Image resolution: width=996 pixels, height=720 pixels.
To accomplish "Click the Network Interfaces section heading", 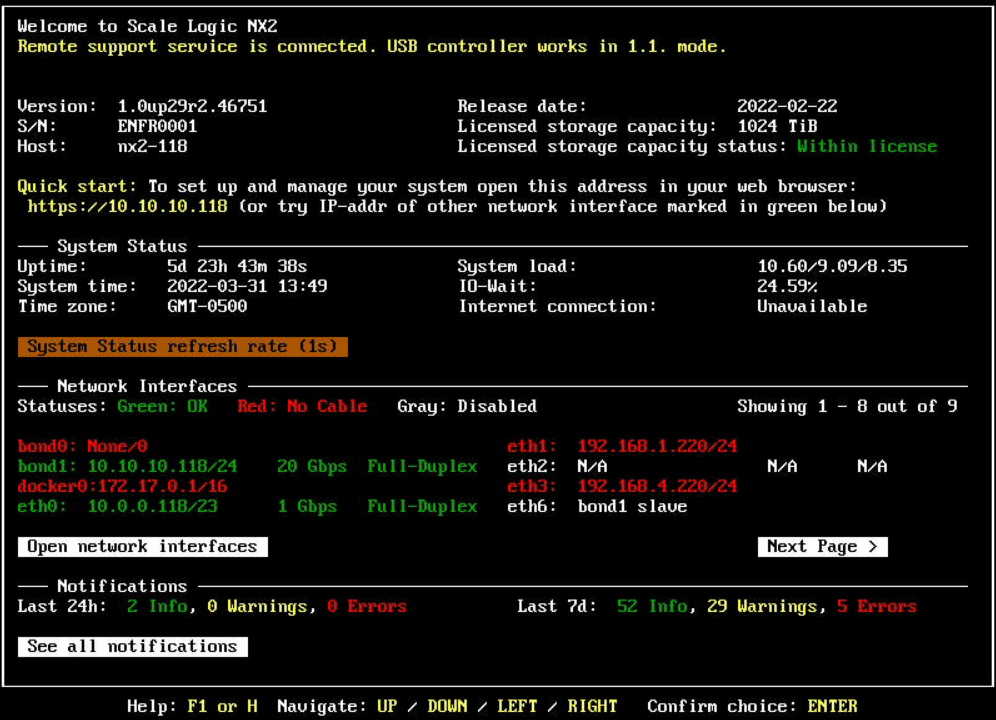I will coord(147,386).
